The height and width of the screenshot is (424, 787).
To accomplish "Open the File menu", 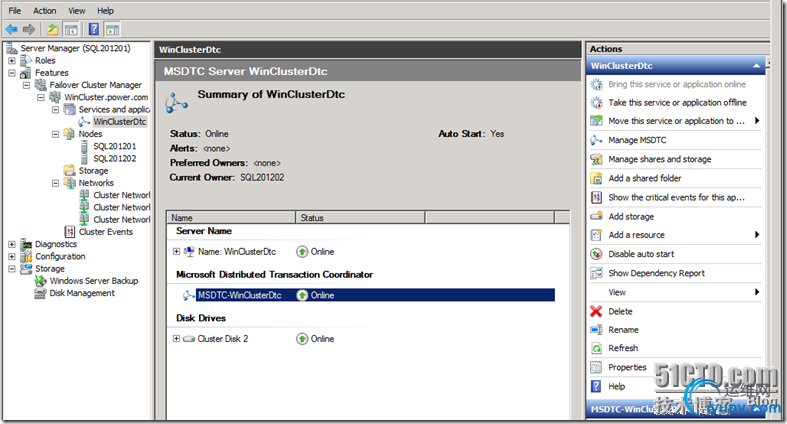I will (15, 11).
